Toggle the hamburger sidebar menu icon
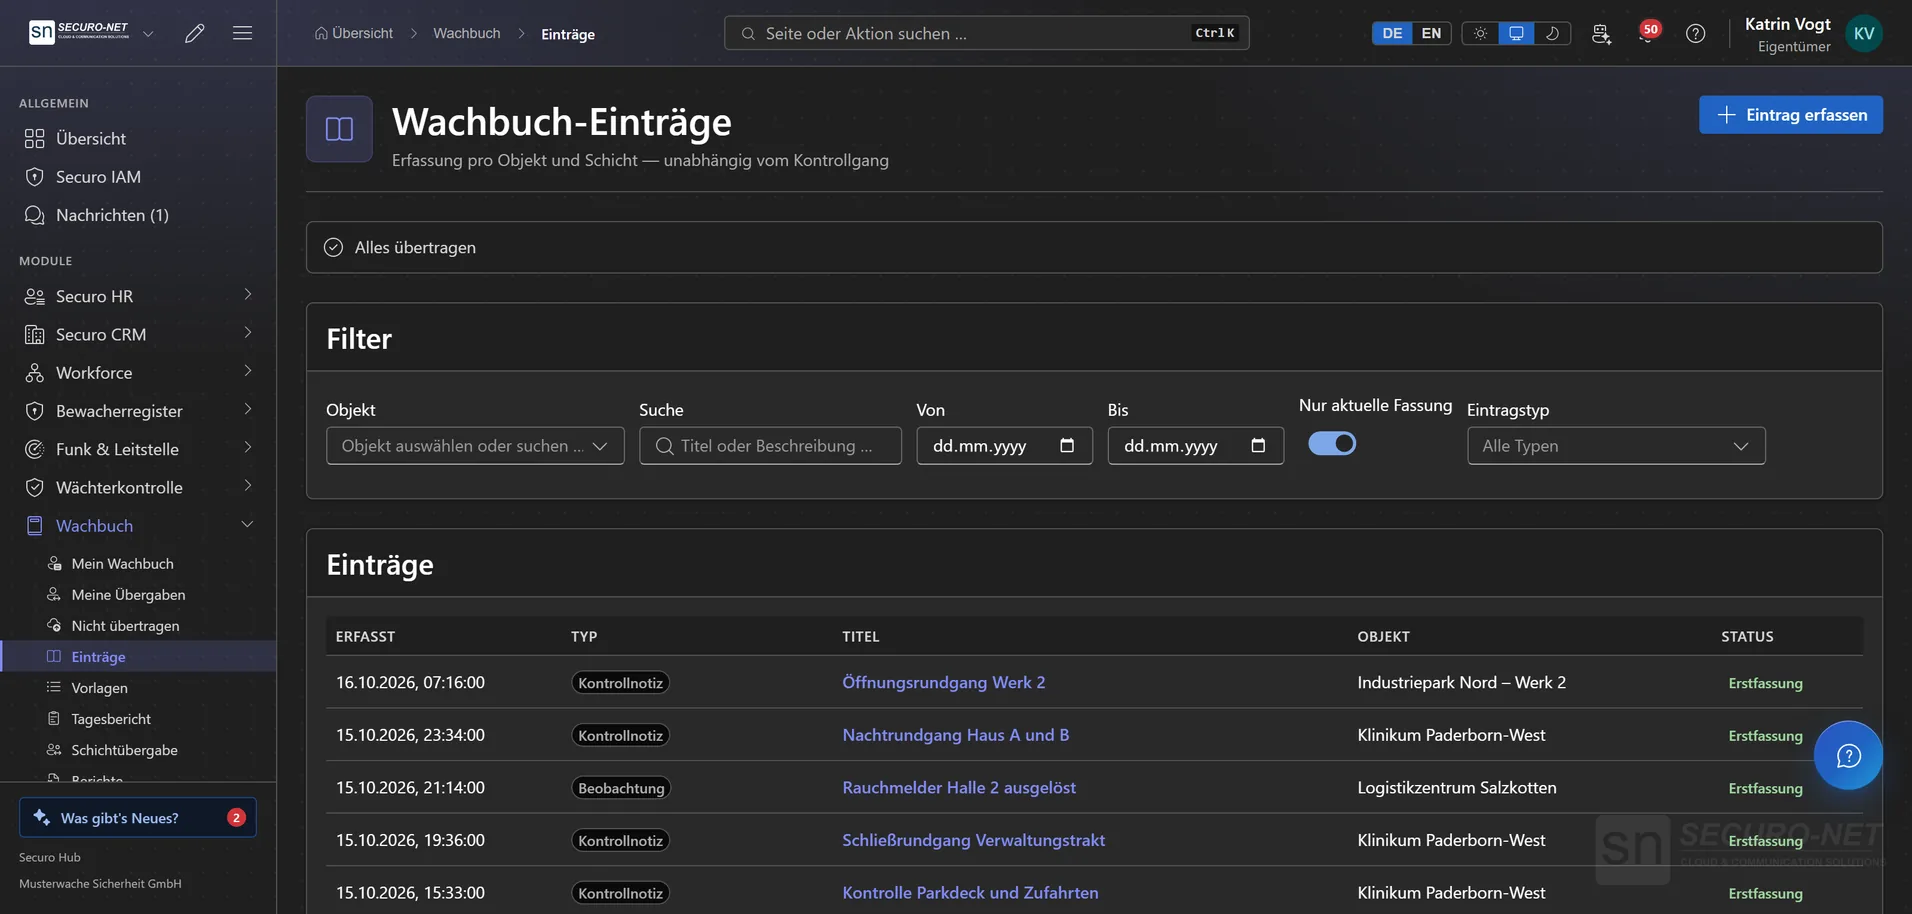Screen dimensions: 1912x914 click(x=242, y=33)
